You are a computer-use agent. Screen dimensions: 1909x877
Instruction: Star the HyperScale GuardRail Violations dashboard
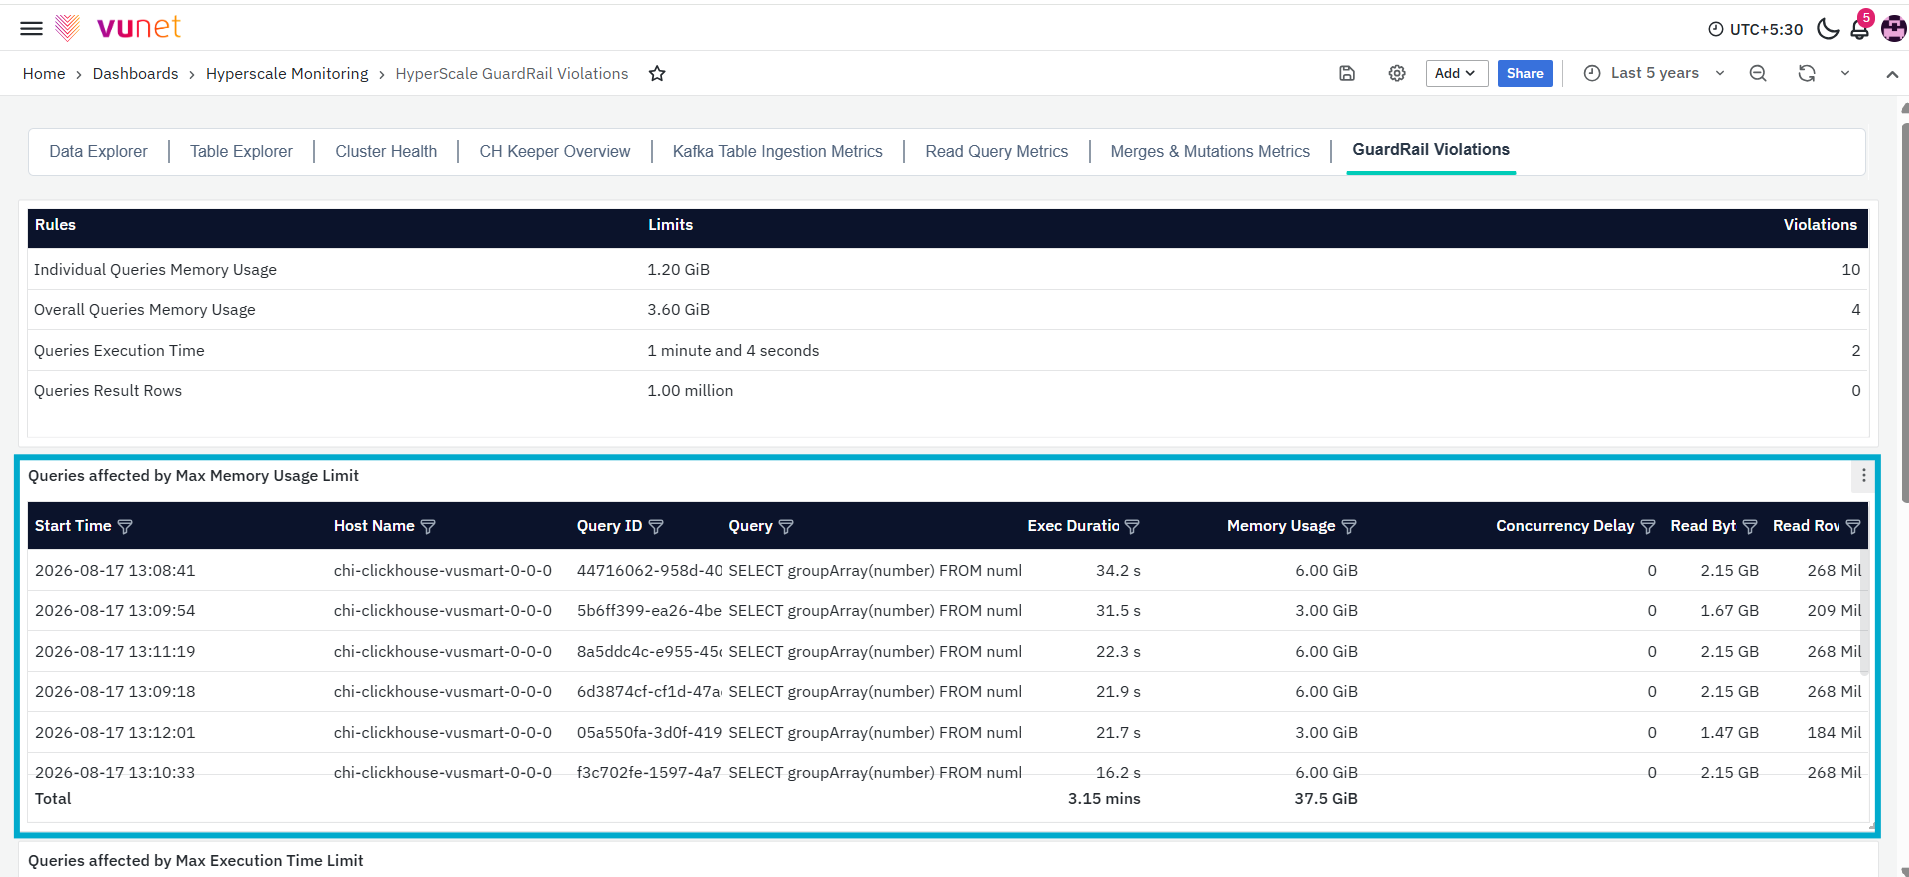[x=657, y=73]
